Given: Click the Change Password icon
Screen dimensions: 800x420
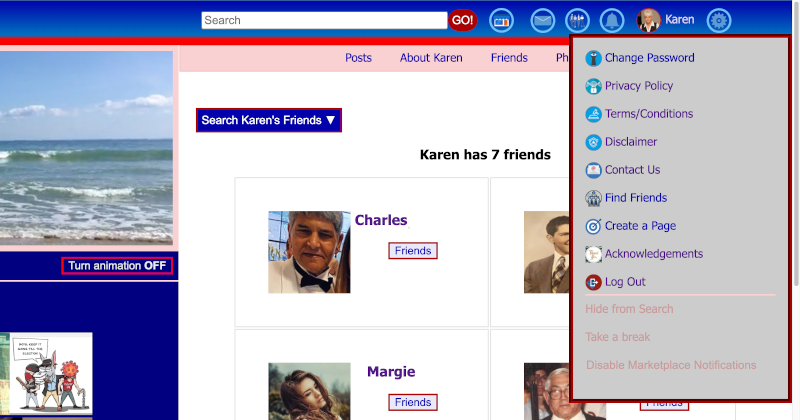Looking at the screenshot, I should 593,58.
